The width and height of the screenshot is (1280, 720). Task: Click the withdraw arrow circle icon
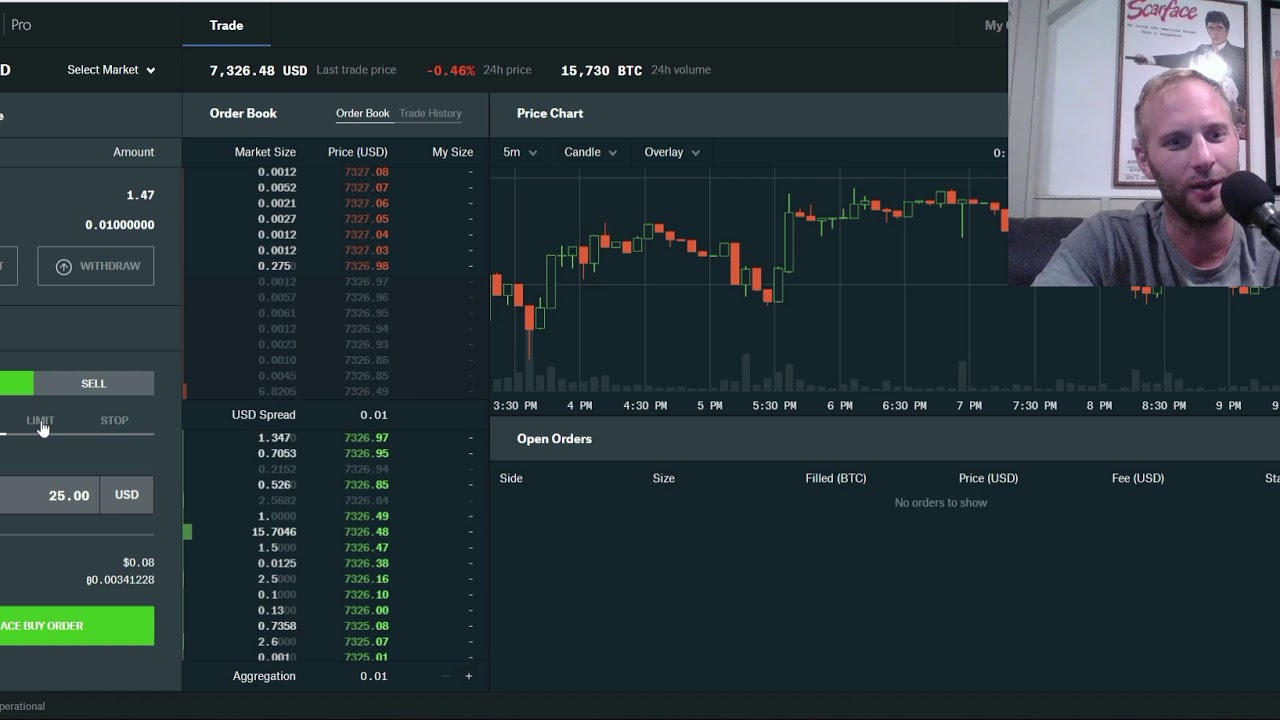64,266
